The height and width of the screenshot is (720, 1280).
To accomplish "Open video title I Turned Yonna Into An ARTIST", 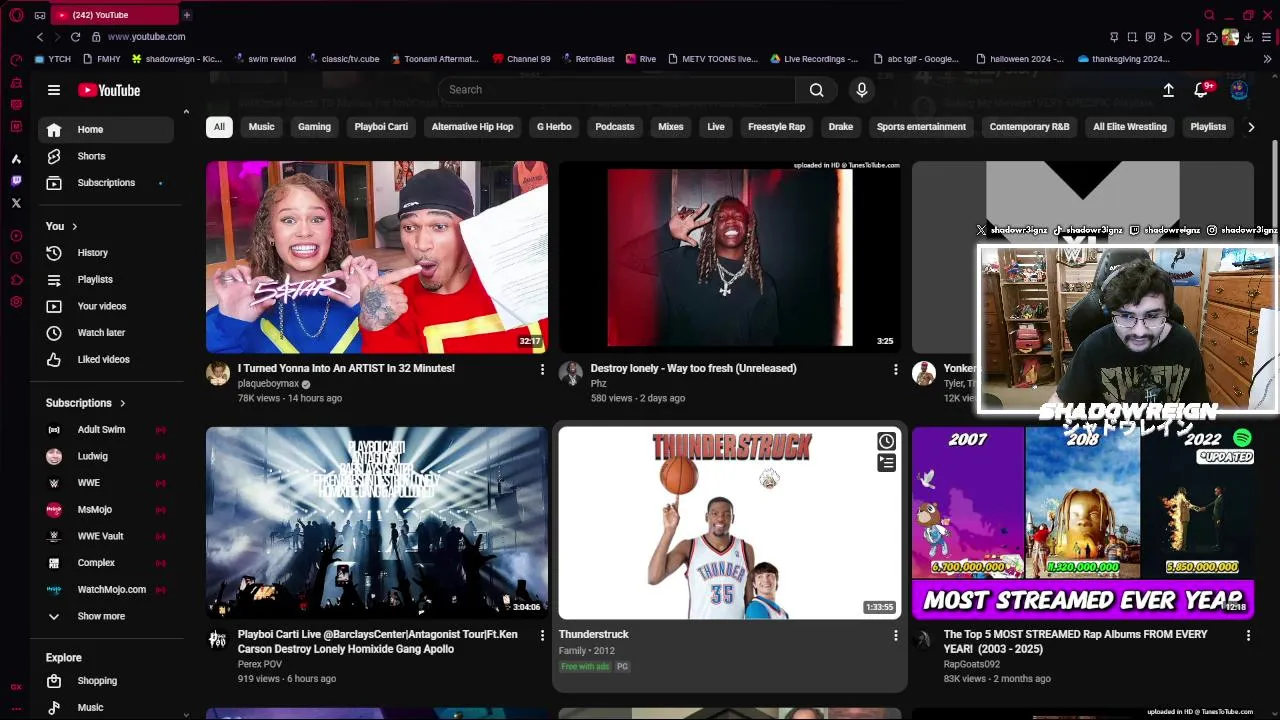I will (x=346, y=369).
